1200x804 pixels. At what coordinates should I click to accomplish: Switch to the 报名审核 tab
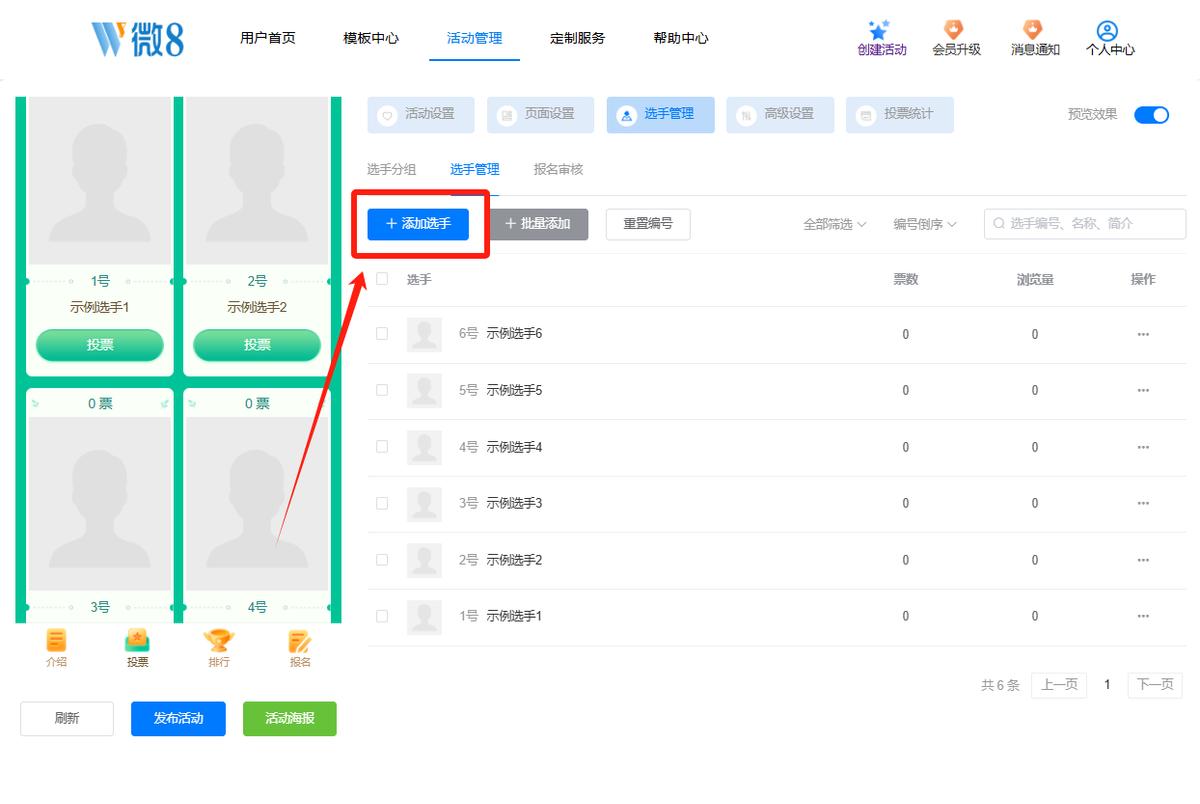558,169
